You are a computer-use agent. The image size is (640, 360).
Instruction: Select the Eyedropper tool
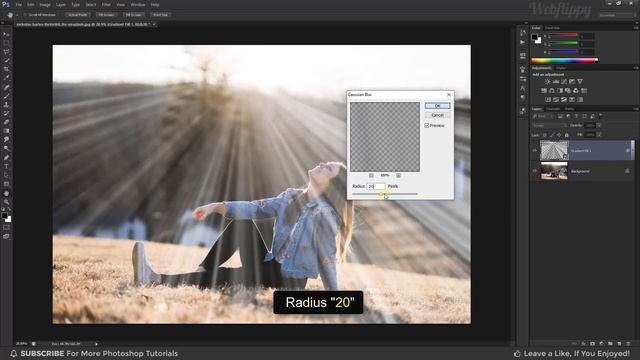tap(6, 78)
